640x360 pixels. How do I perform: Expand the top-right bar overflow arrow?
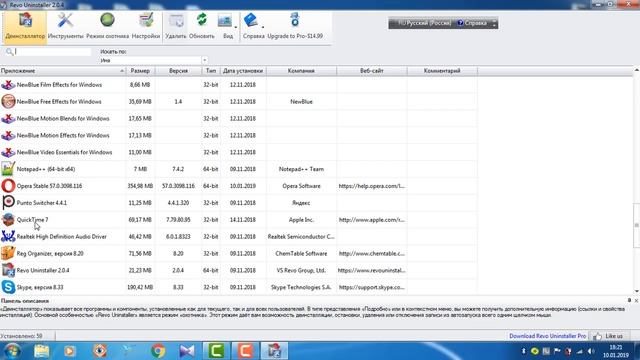pyautogui.click(x=494, y=23)
